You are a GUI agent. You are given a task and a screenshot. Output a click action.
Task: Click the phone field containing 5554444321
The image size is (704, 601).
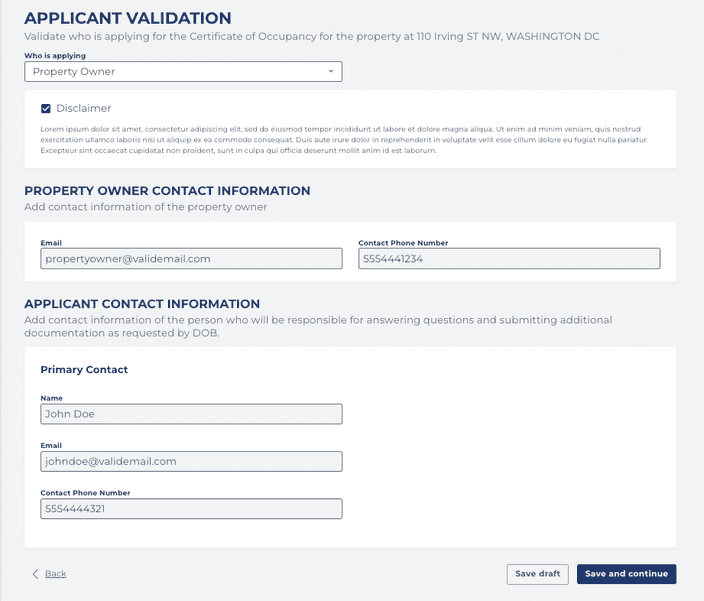(x=191, y=509)
